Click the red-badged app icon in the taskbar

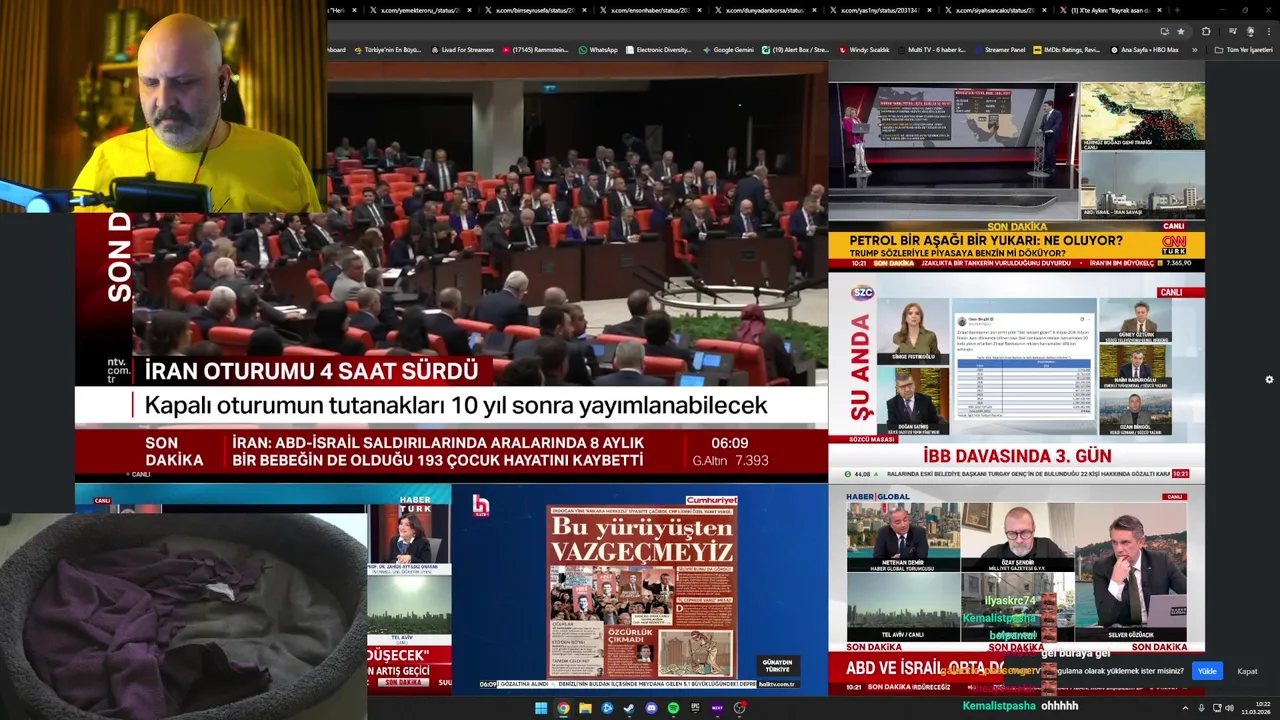pos(740,708)
